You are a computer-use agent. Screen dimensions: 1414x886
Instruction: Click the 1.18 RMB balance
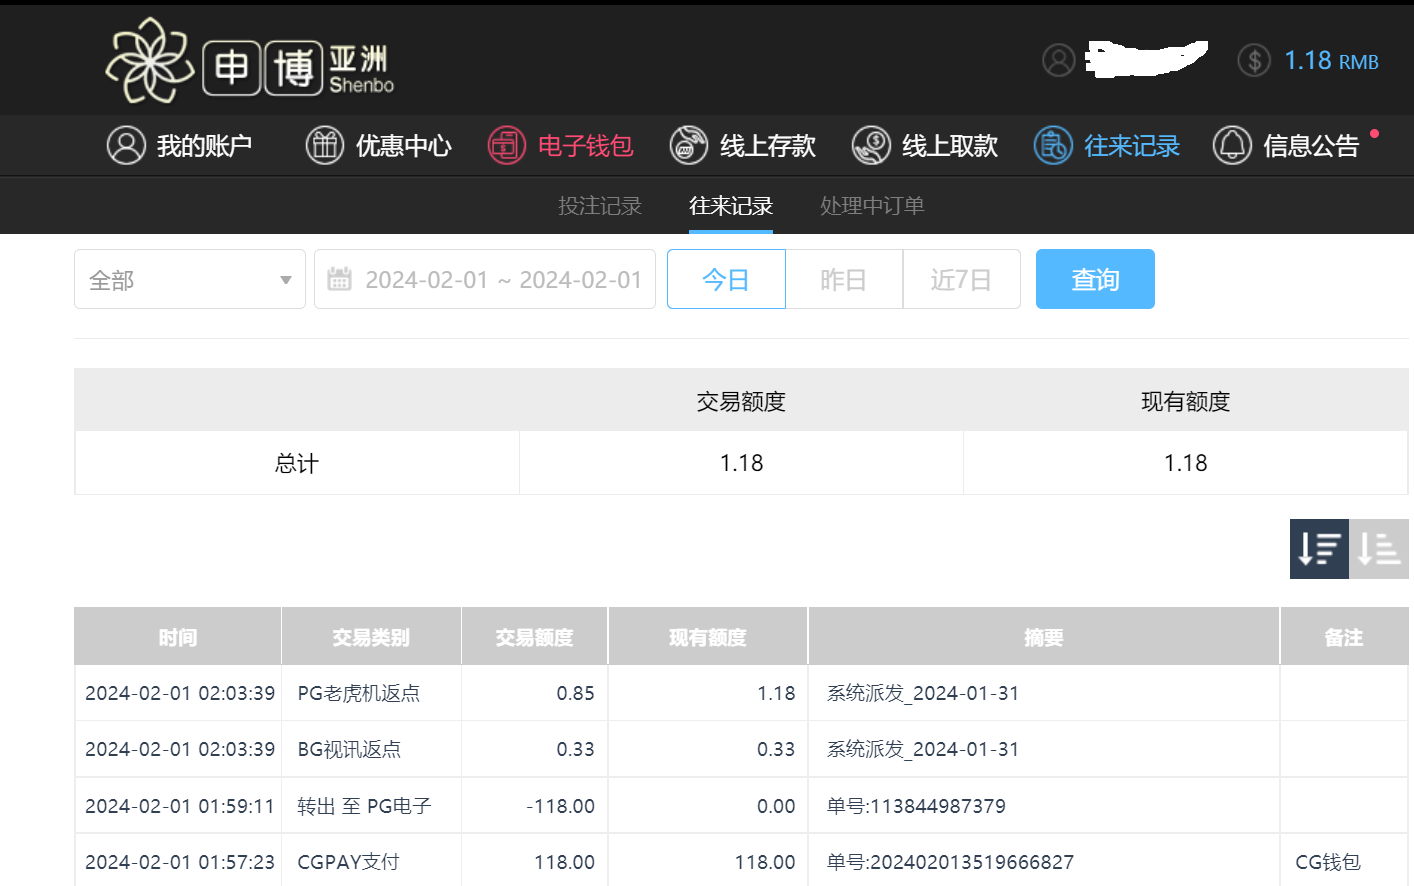(1331, 61)
